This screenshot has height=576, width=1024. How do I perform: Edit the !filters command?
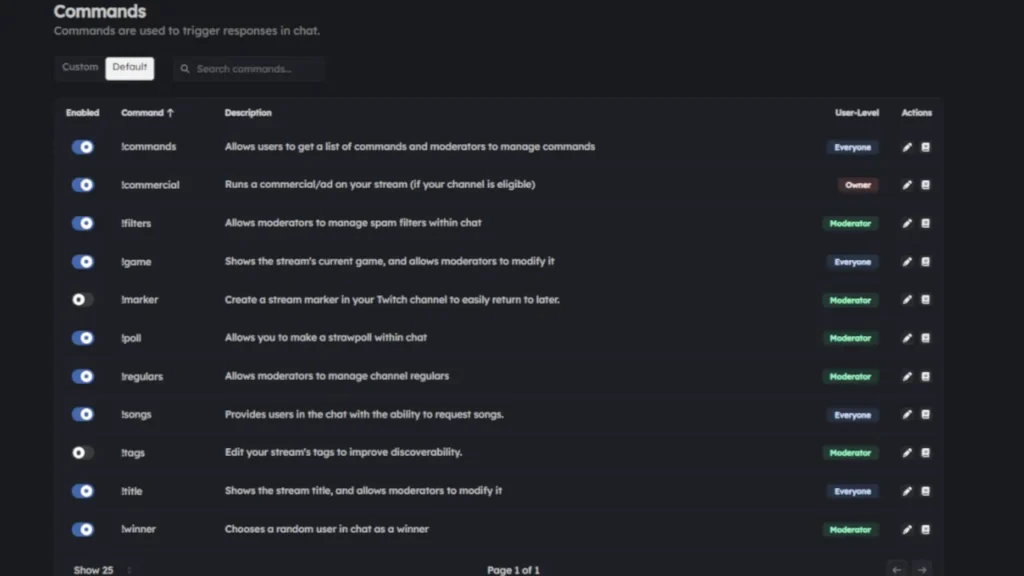(907, 223)
